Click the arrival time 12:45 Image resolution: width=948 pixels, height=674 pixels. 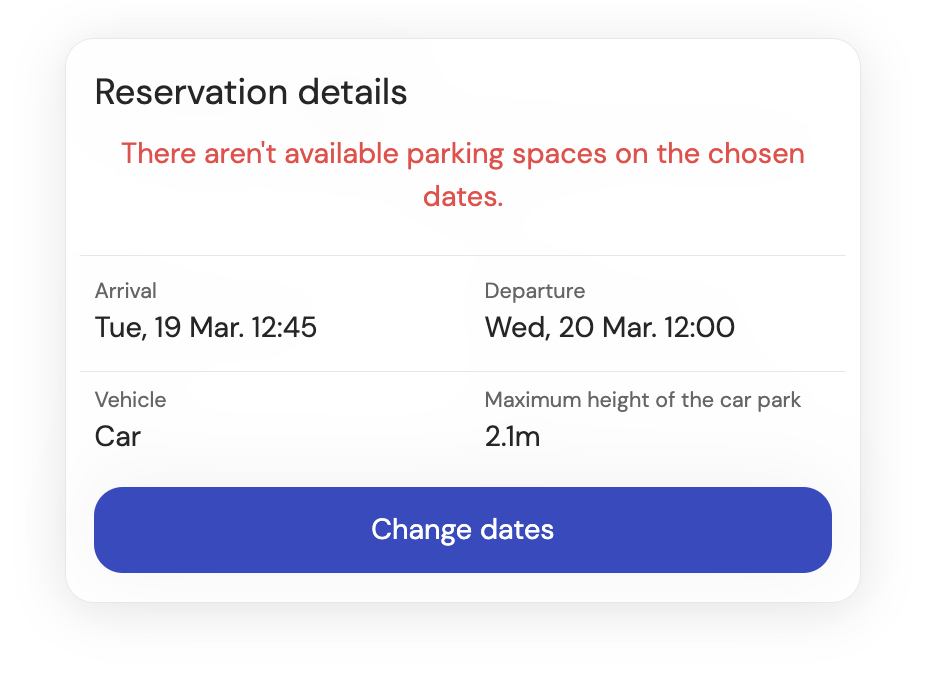[283, 327]
